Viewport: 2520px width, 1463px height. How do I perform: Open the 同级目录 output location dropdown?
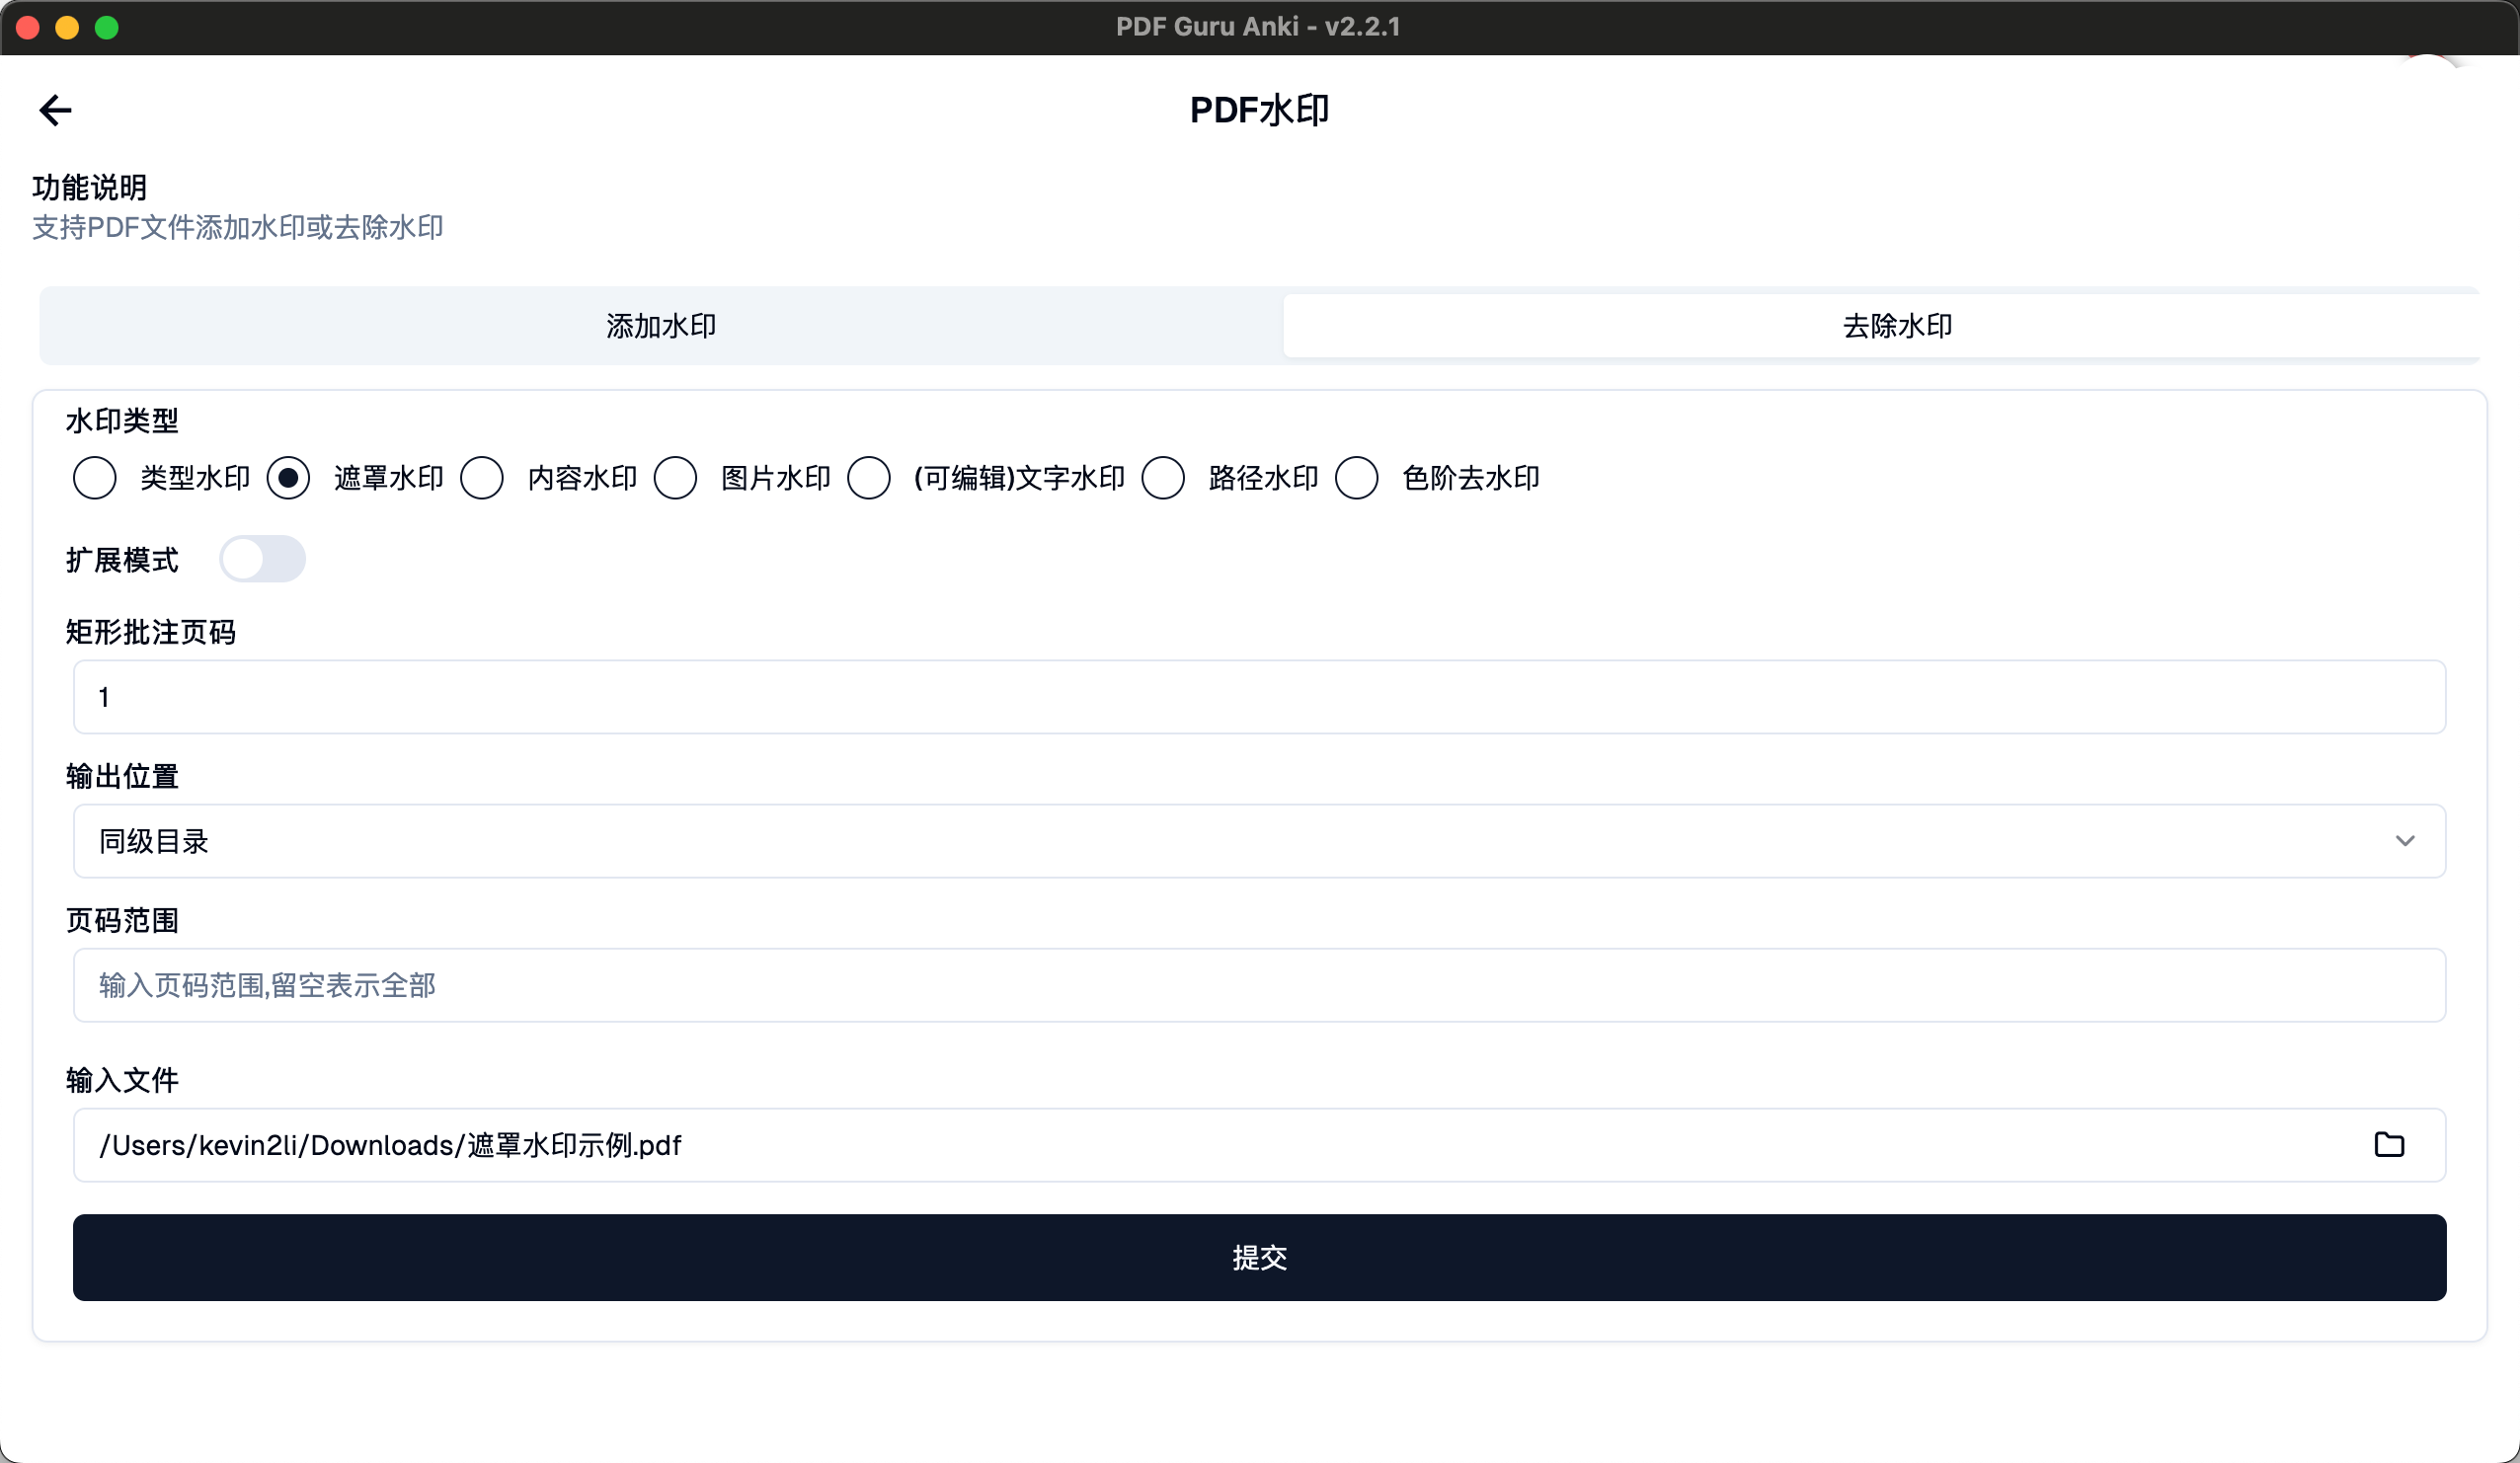(x=1258, y=841)
